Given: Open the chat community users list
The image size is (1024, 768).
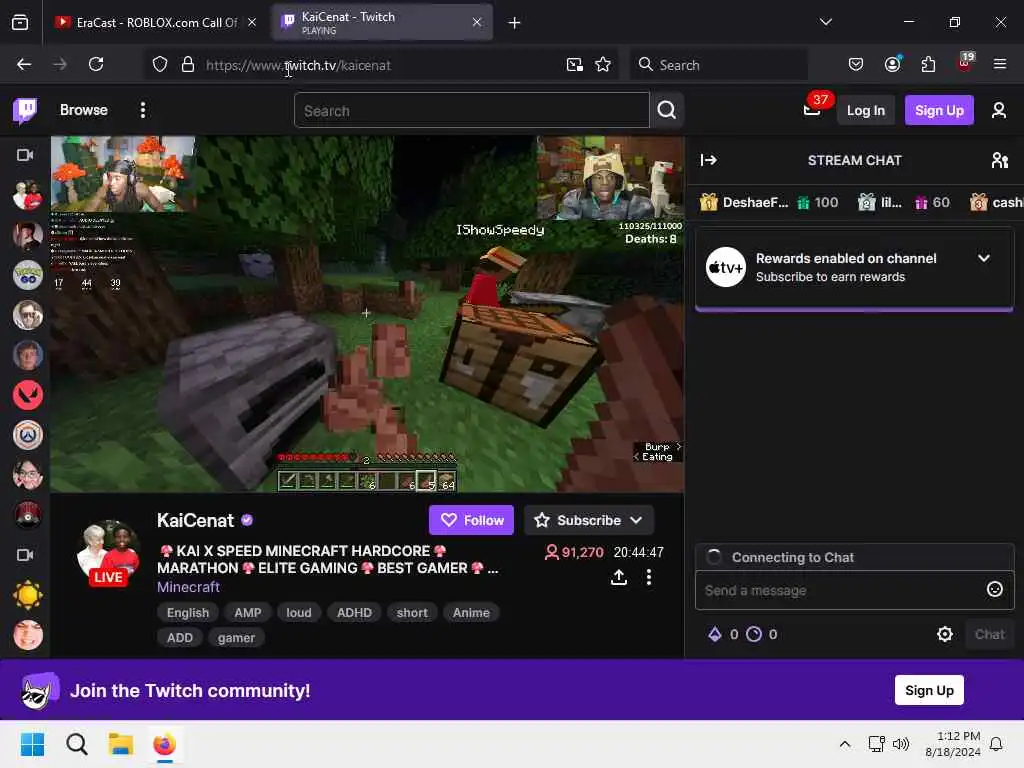Looking at the screenshot, I should (999, 160).
